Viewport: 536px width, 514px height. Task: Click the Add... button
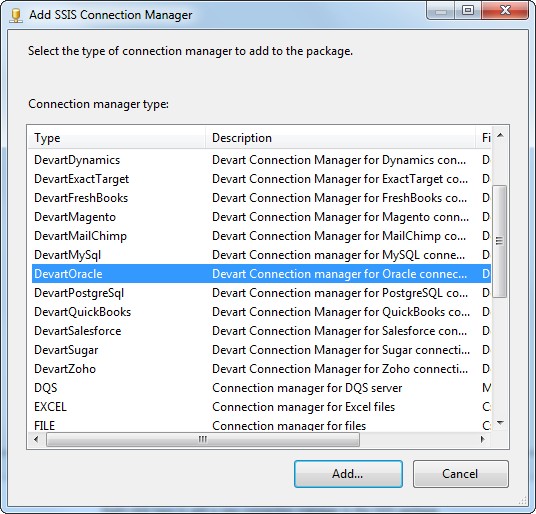[348, 474]
